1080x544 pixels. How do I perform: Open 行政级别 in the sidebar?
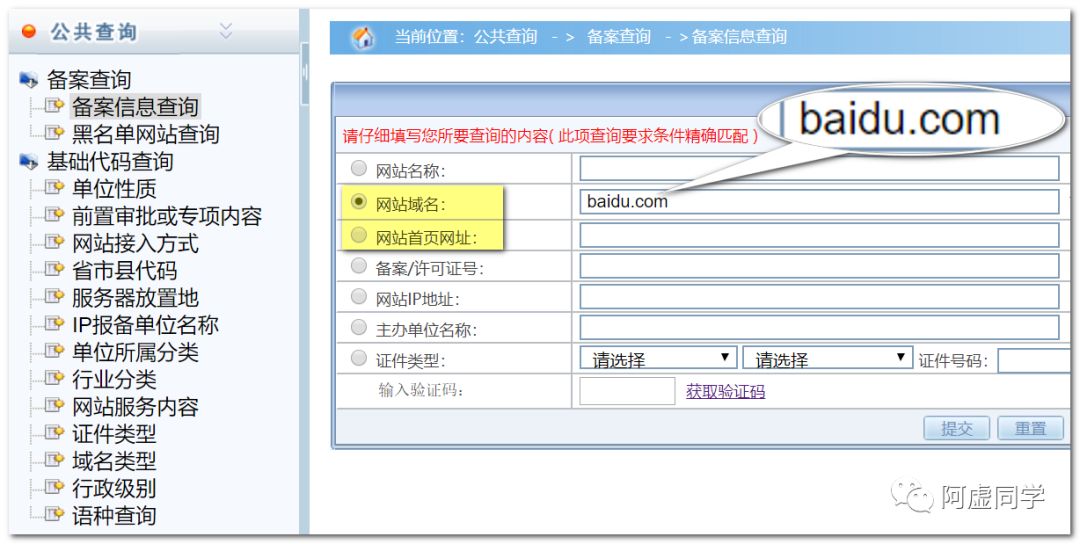point(114,488)
